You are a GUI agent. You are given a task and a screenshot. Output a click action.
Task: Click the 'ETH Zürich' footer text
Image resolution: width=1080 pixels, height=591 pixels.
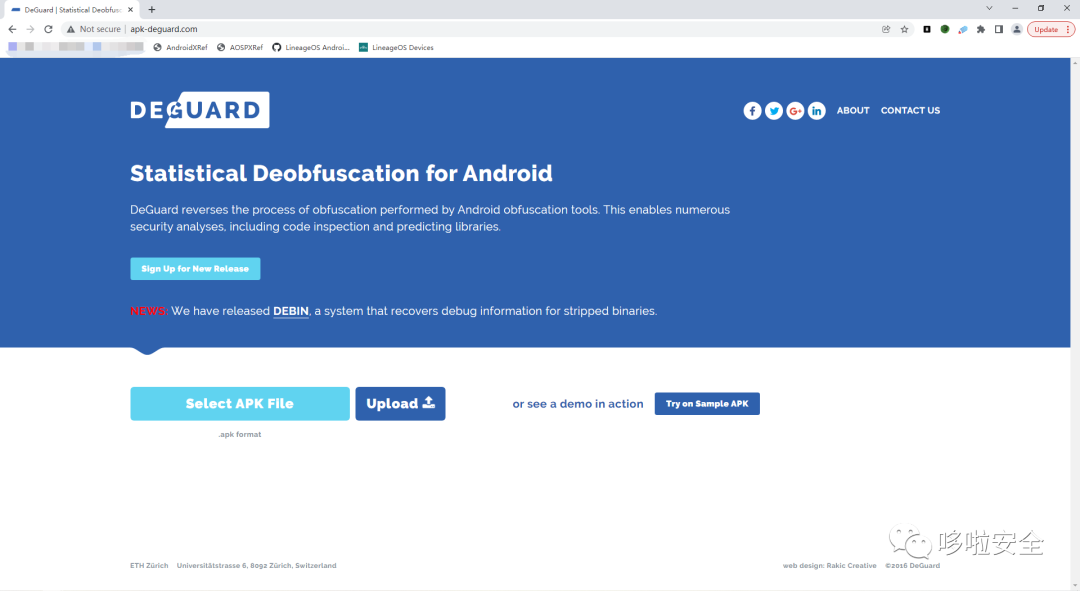[x=149, y=566]
